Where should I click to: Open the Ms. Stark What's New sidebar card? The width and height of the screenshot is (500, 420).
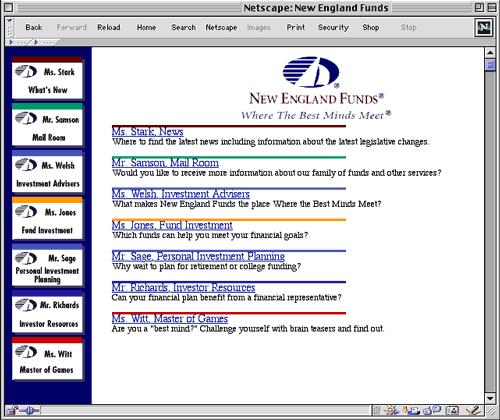47,78
